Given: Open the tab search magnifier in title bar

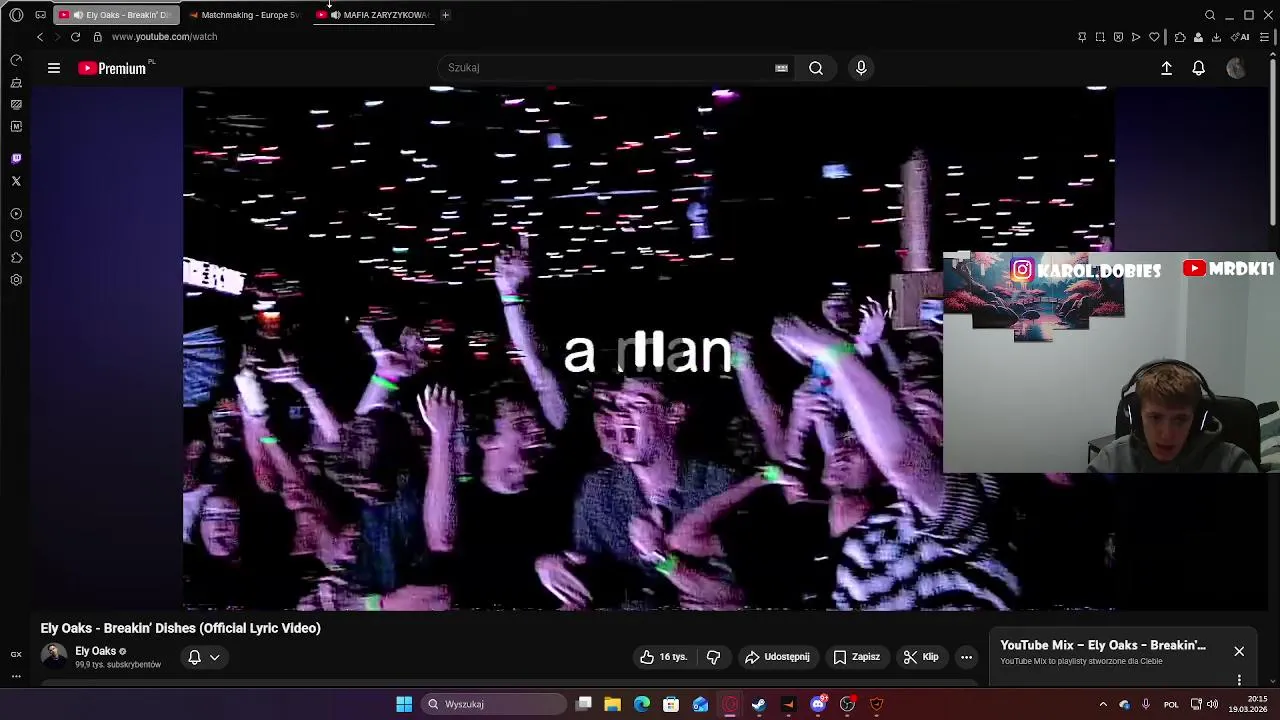Looking at the screenshot, I should click(1210, 15).
